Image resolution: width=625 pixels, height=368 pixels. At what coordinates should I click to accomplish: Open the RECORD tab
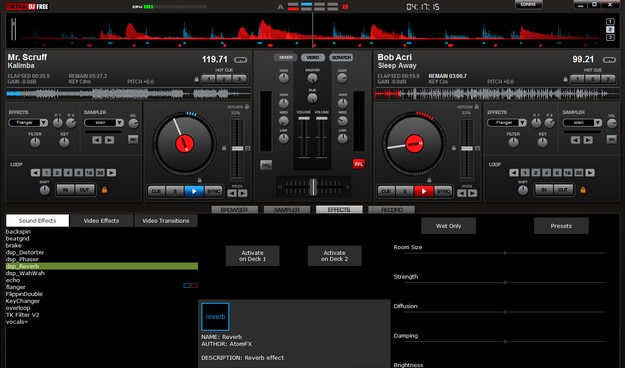[391, 210]
